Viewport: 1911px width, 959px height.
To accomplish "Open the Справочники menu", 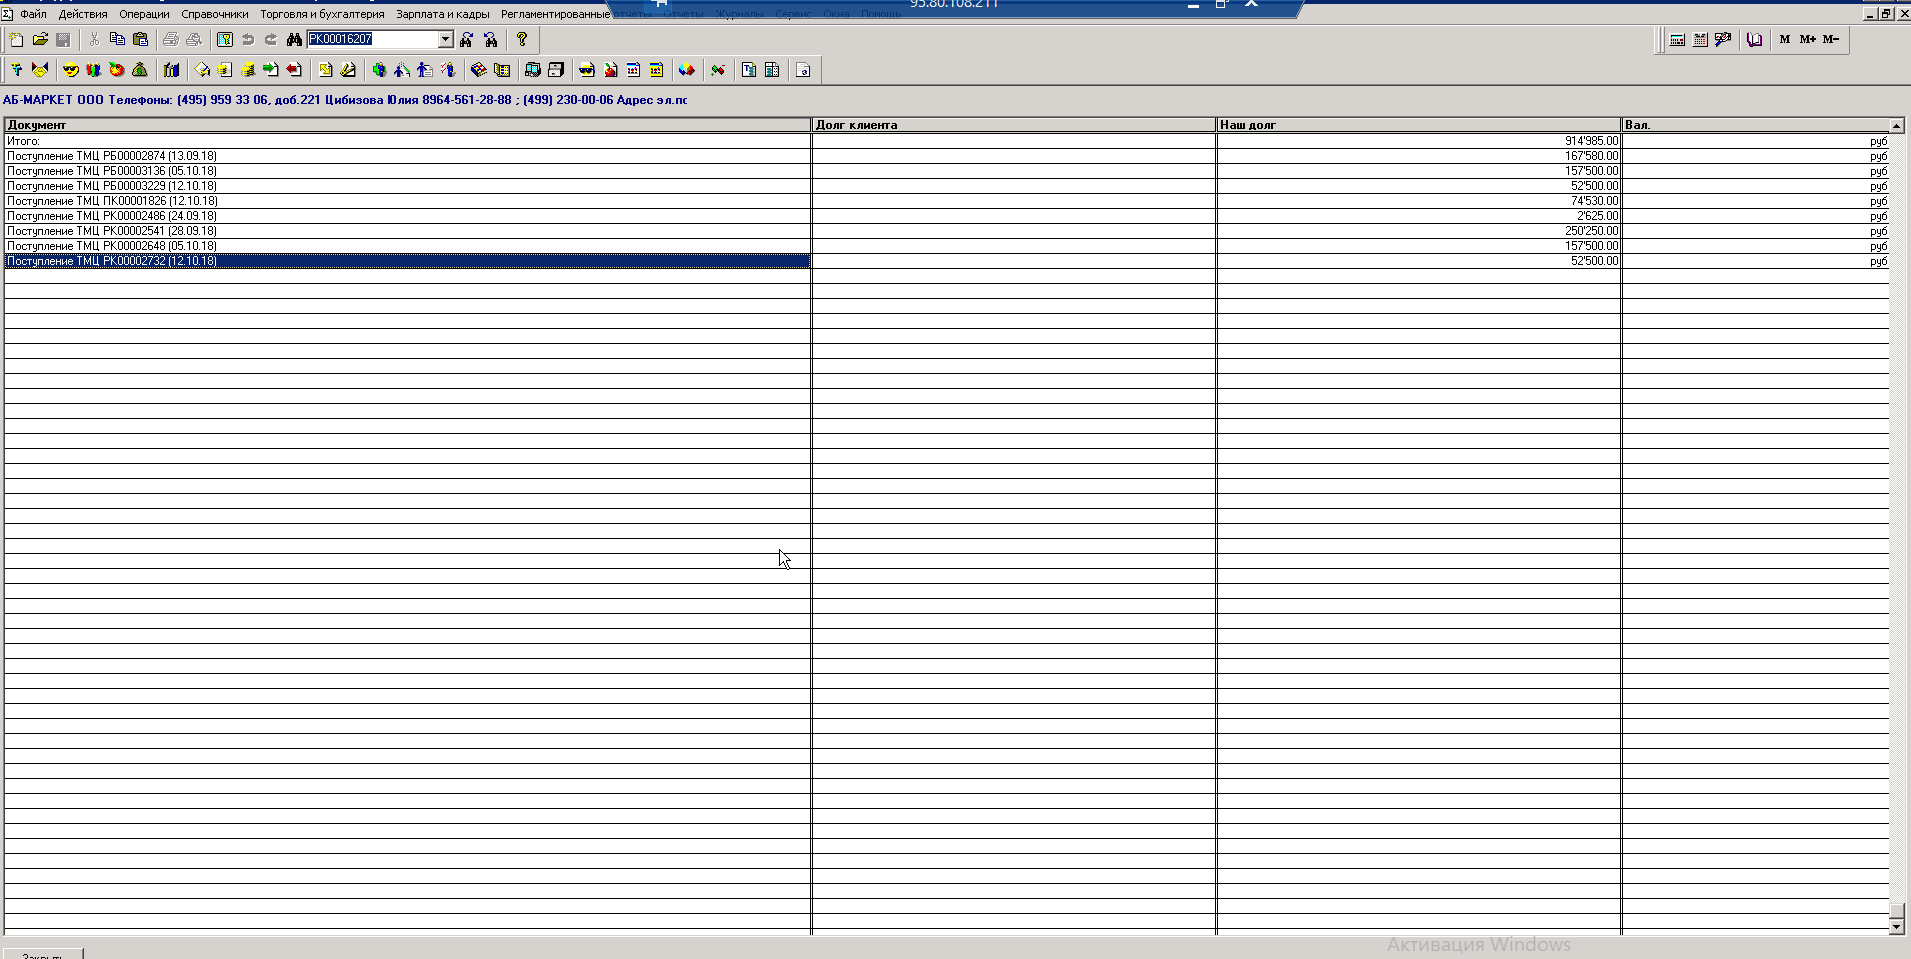I will click(x=214, y=14).
